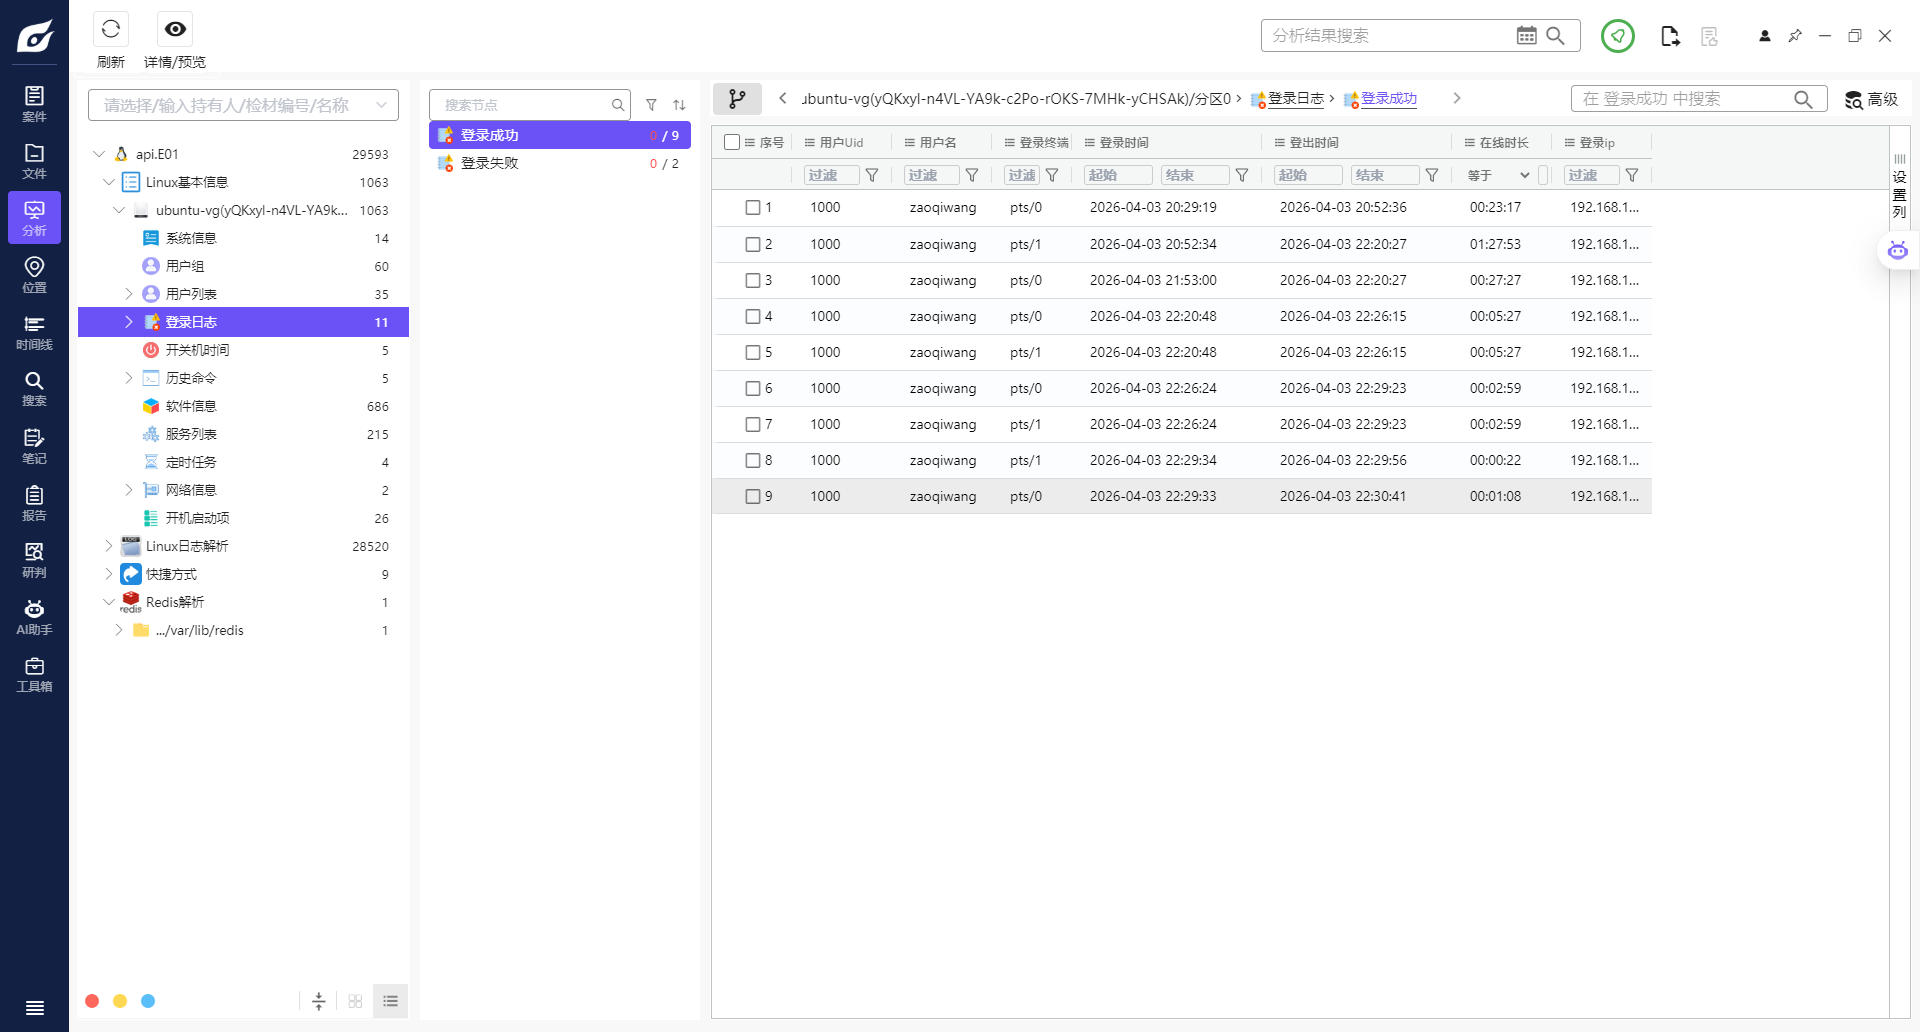Collapse the api.E01 tree node
Viewport: 1920px width, 1032px height.
point(99,154)
